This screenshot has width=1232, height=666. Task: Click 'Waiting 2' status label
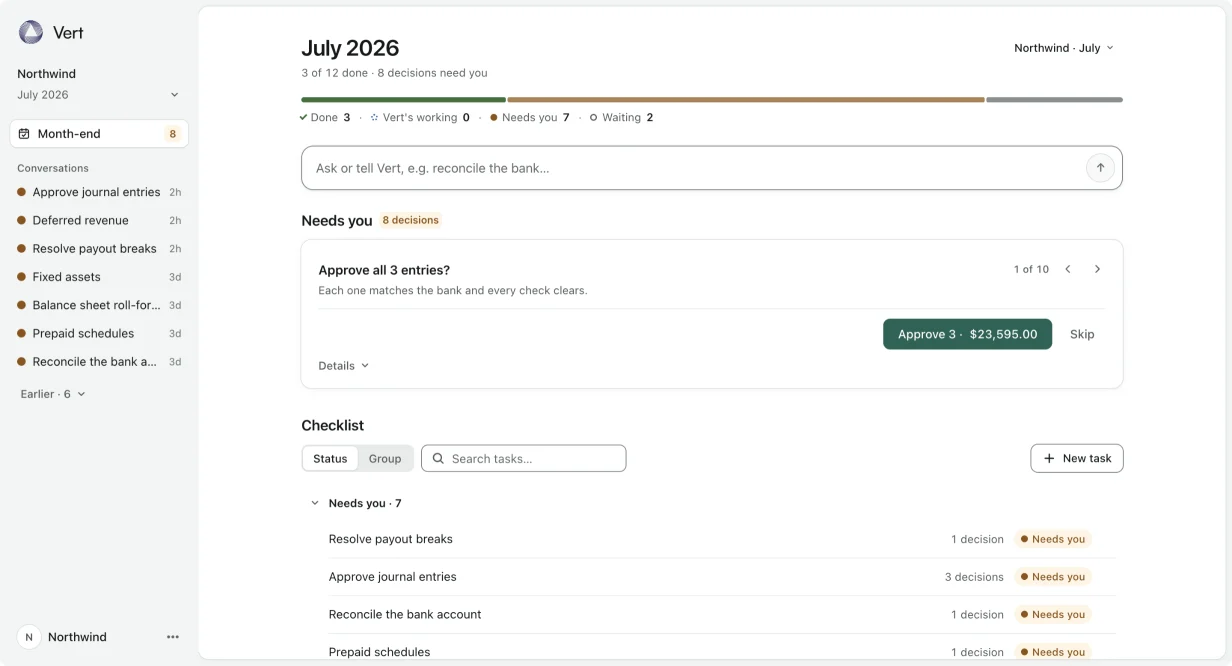click(x=621, y=117)
